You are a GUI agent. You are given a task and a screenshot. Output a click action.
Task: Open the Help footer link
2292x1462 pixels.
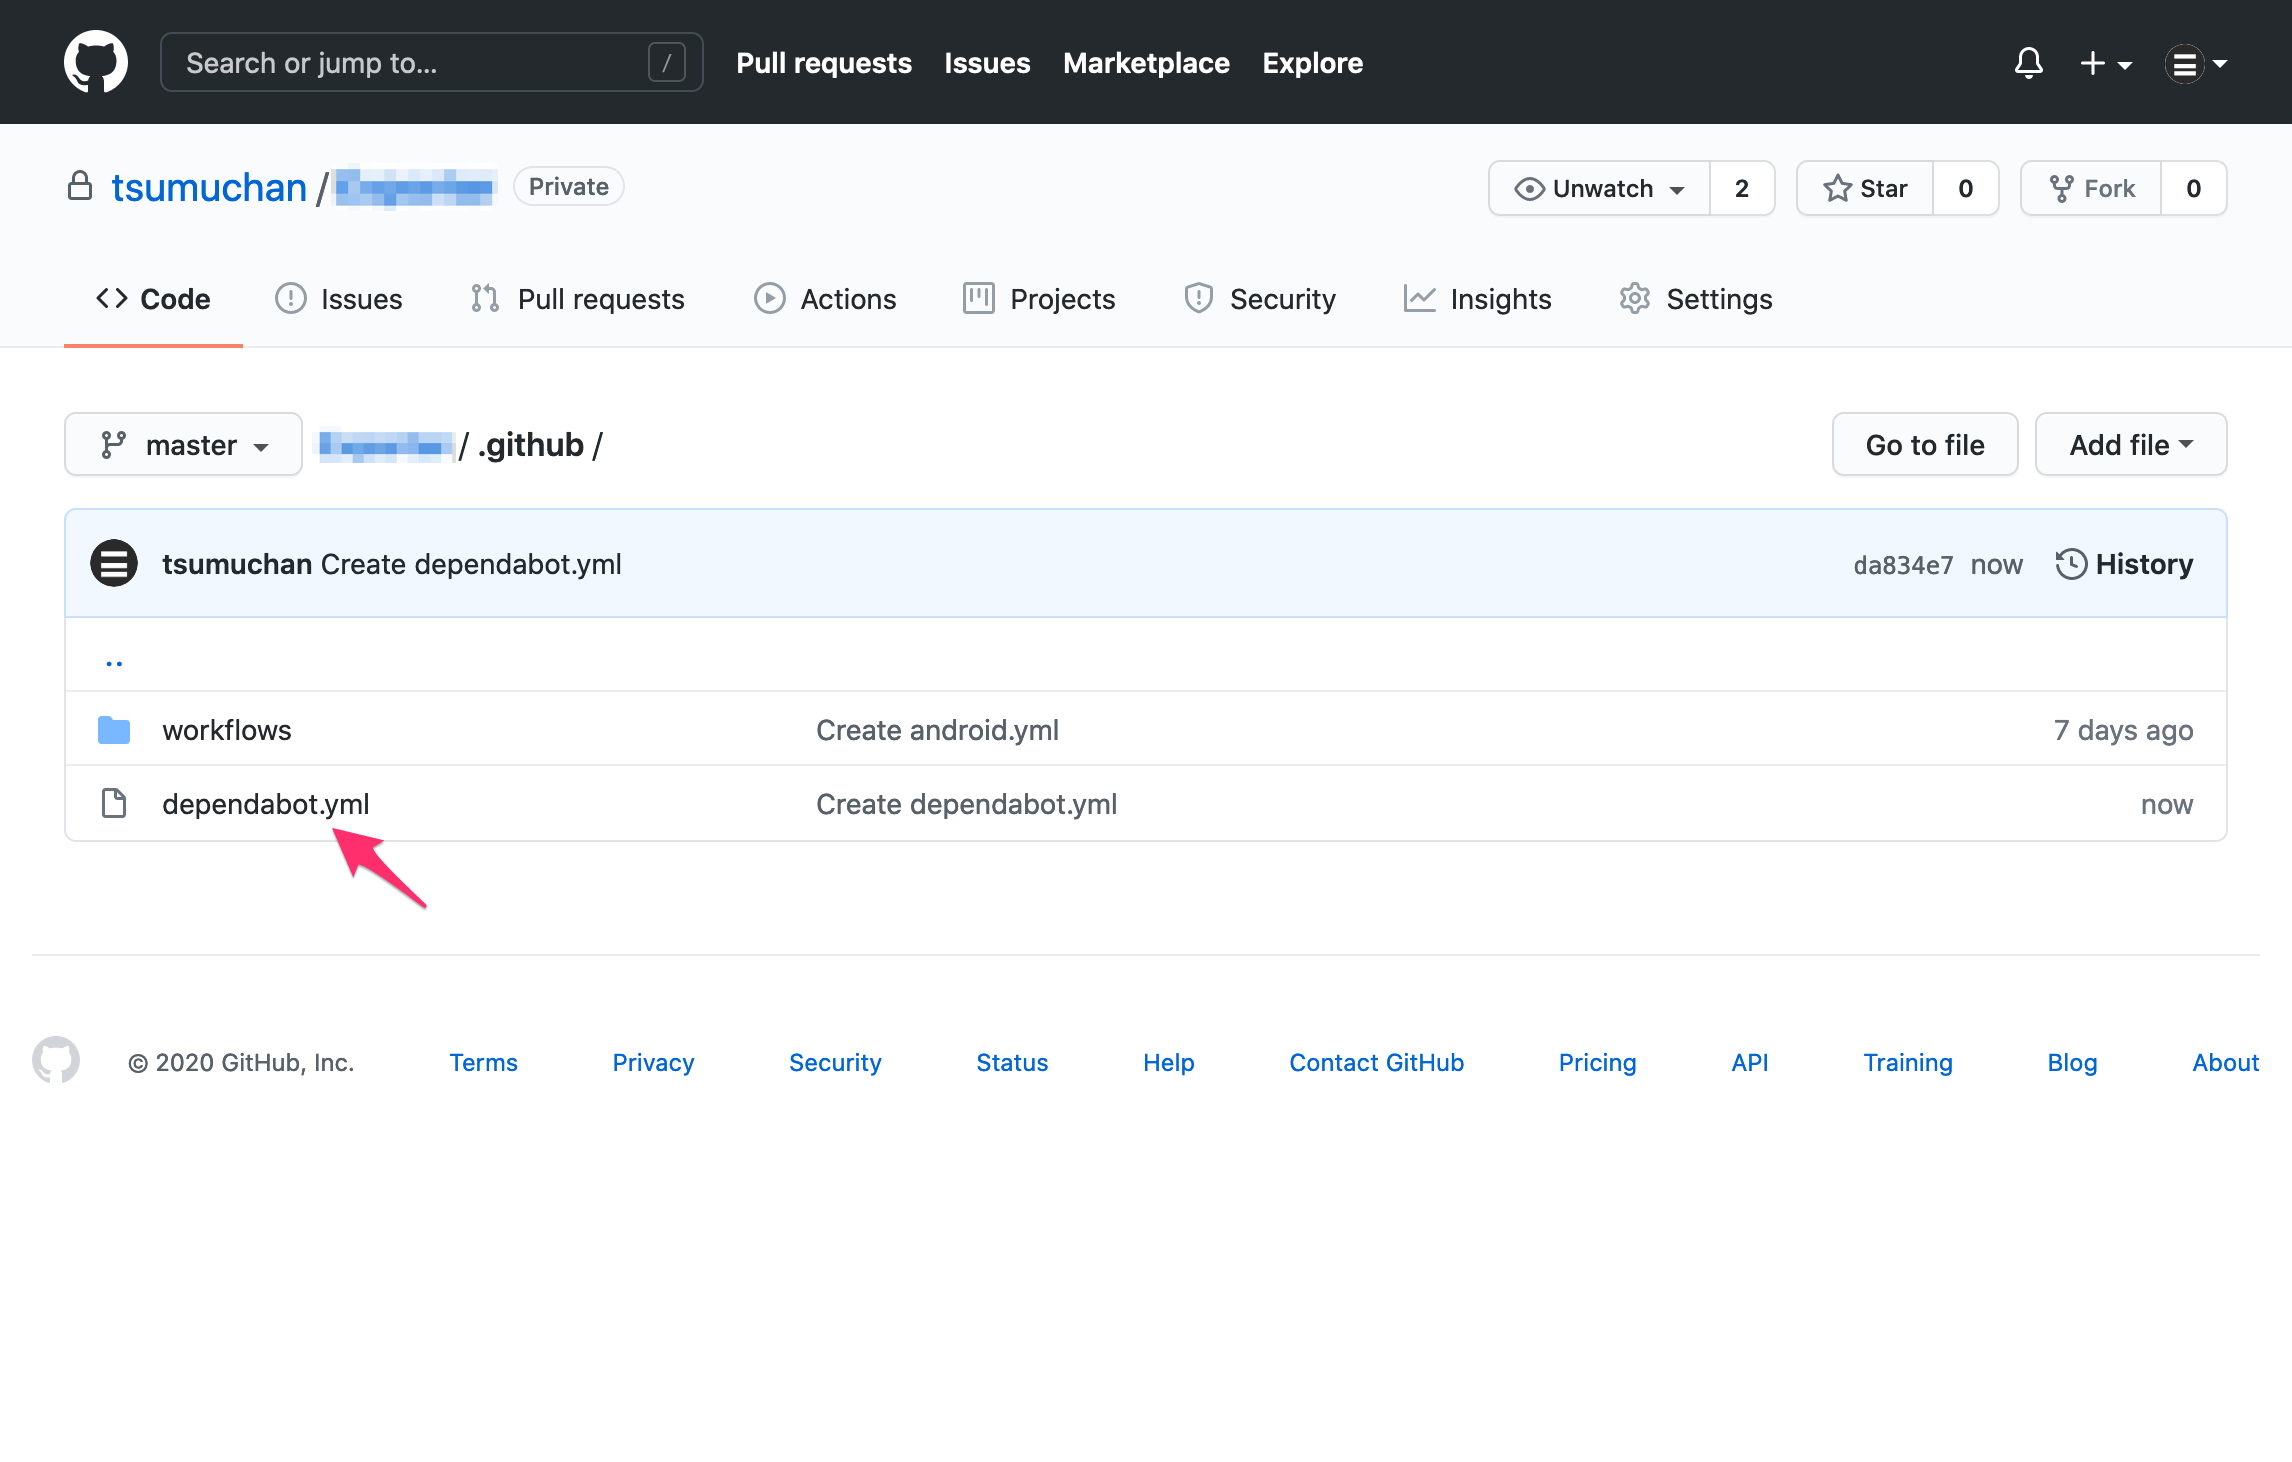(1168, 1062)
